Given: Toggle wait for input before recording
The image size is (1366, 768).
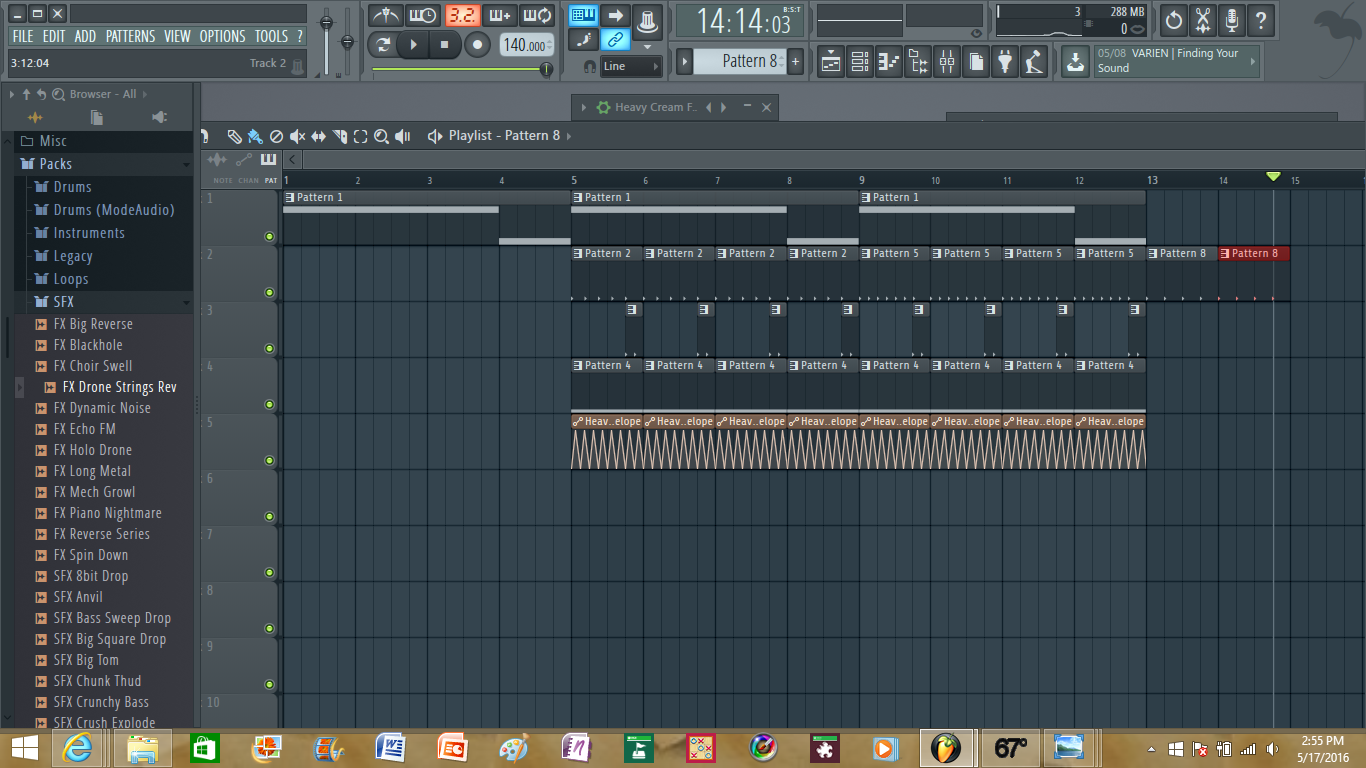Looking at the screenshot, I should pos(423,15).
